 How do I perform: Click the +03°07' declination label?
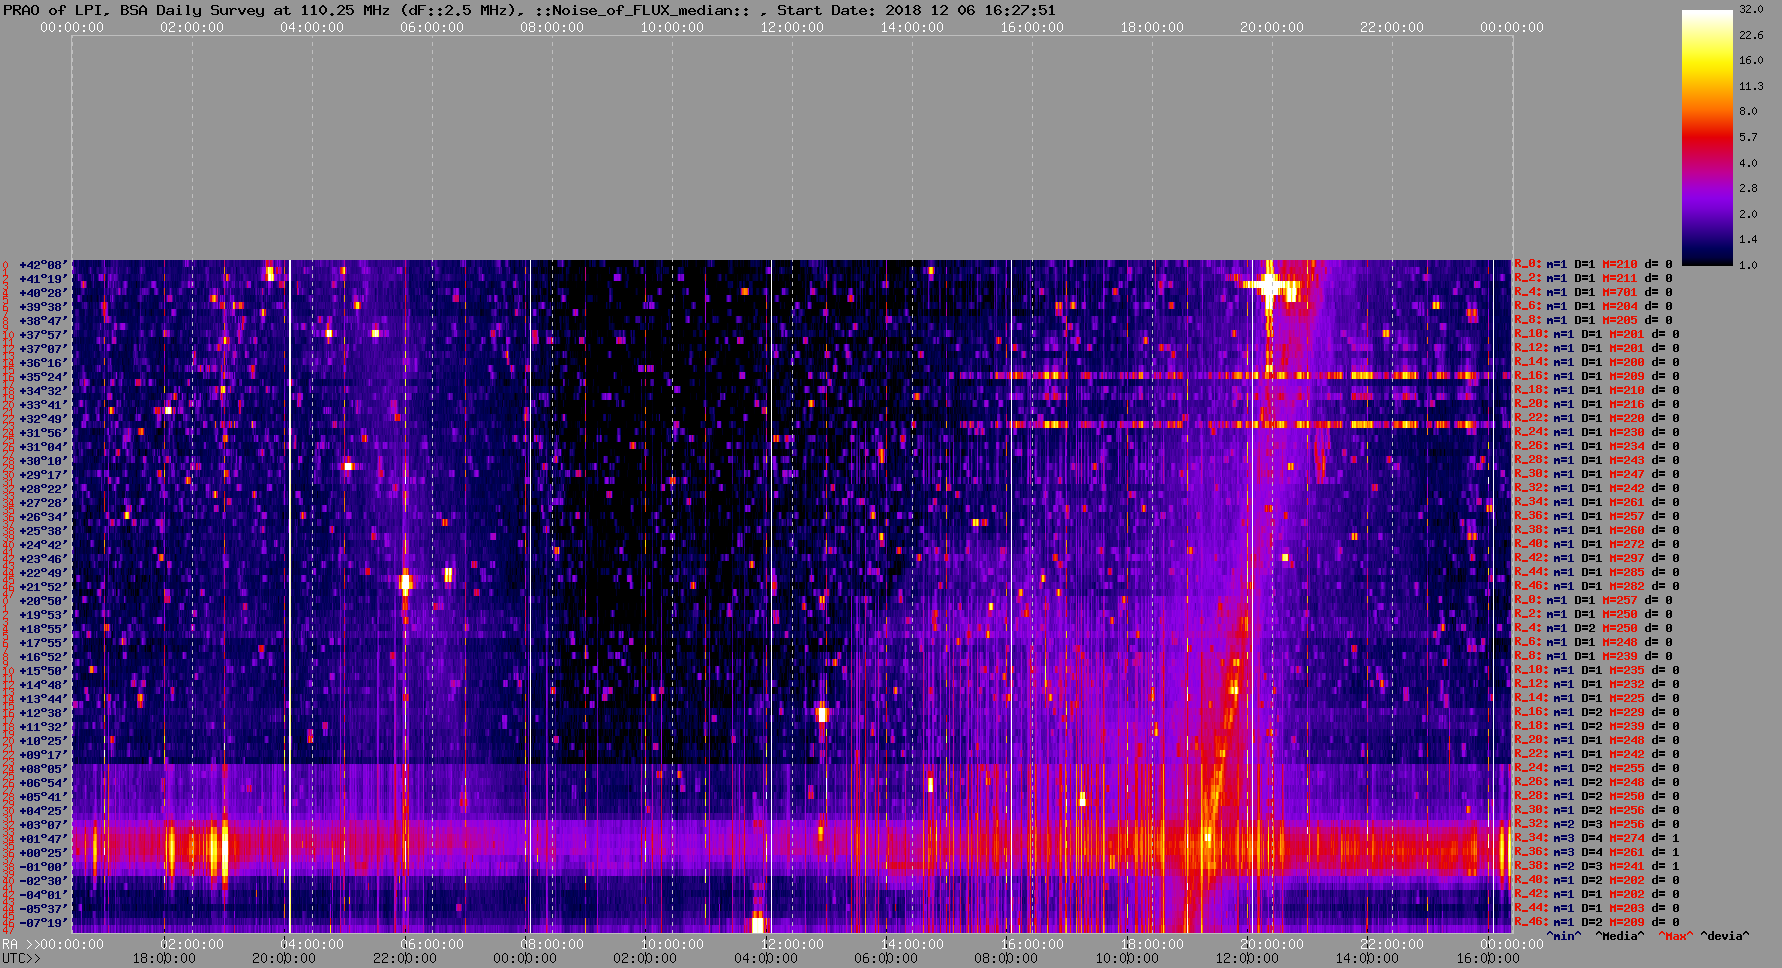point(44,825)
